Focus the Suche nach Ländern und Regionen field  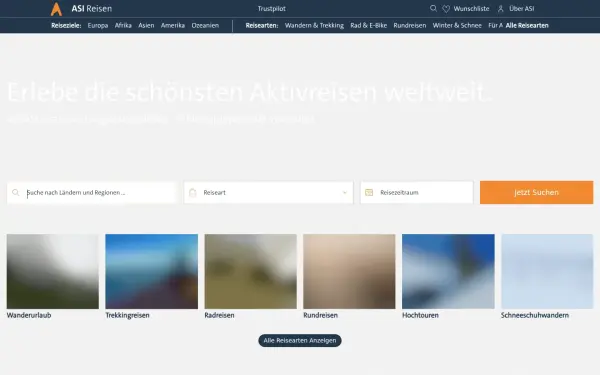click(92, 192)
